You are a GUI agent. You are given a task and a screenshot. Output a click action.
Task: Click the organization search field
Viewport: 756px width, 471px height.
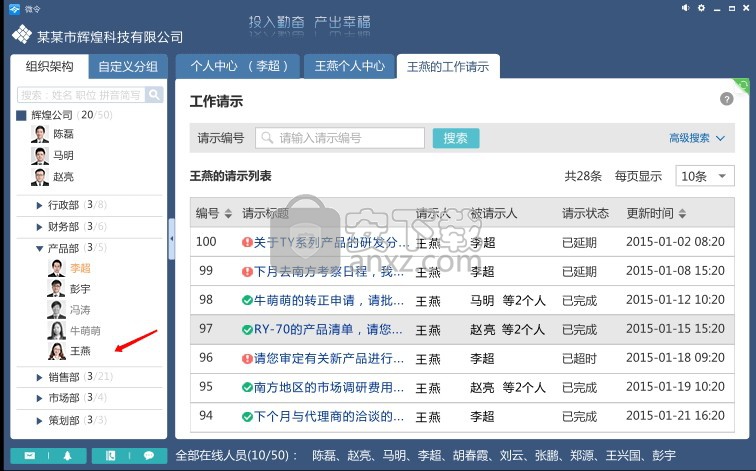(81, 95)
